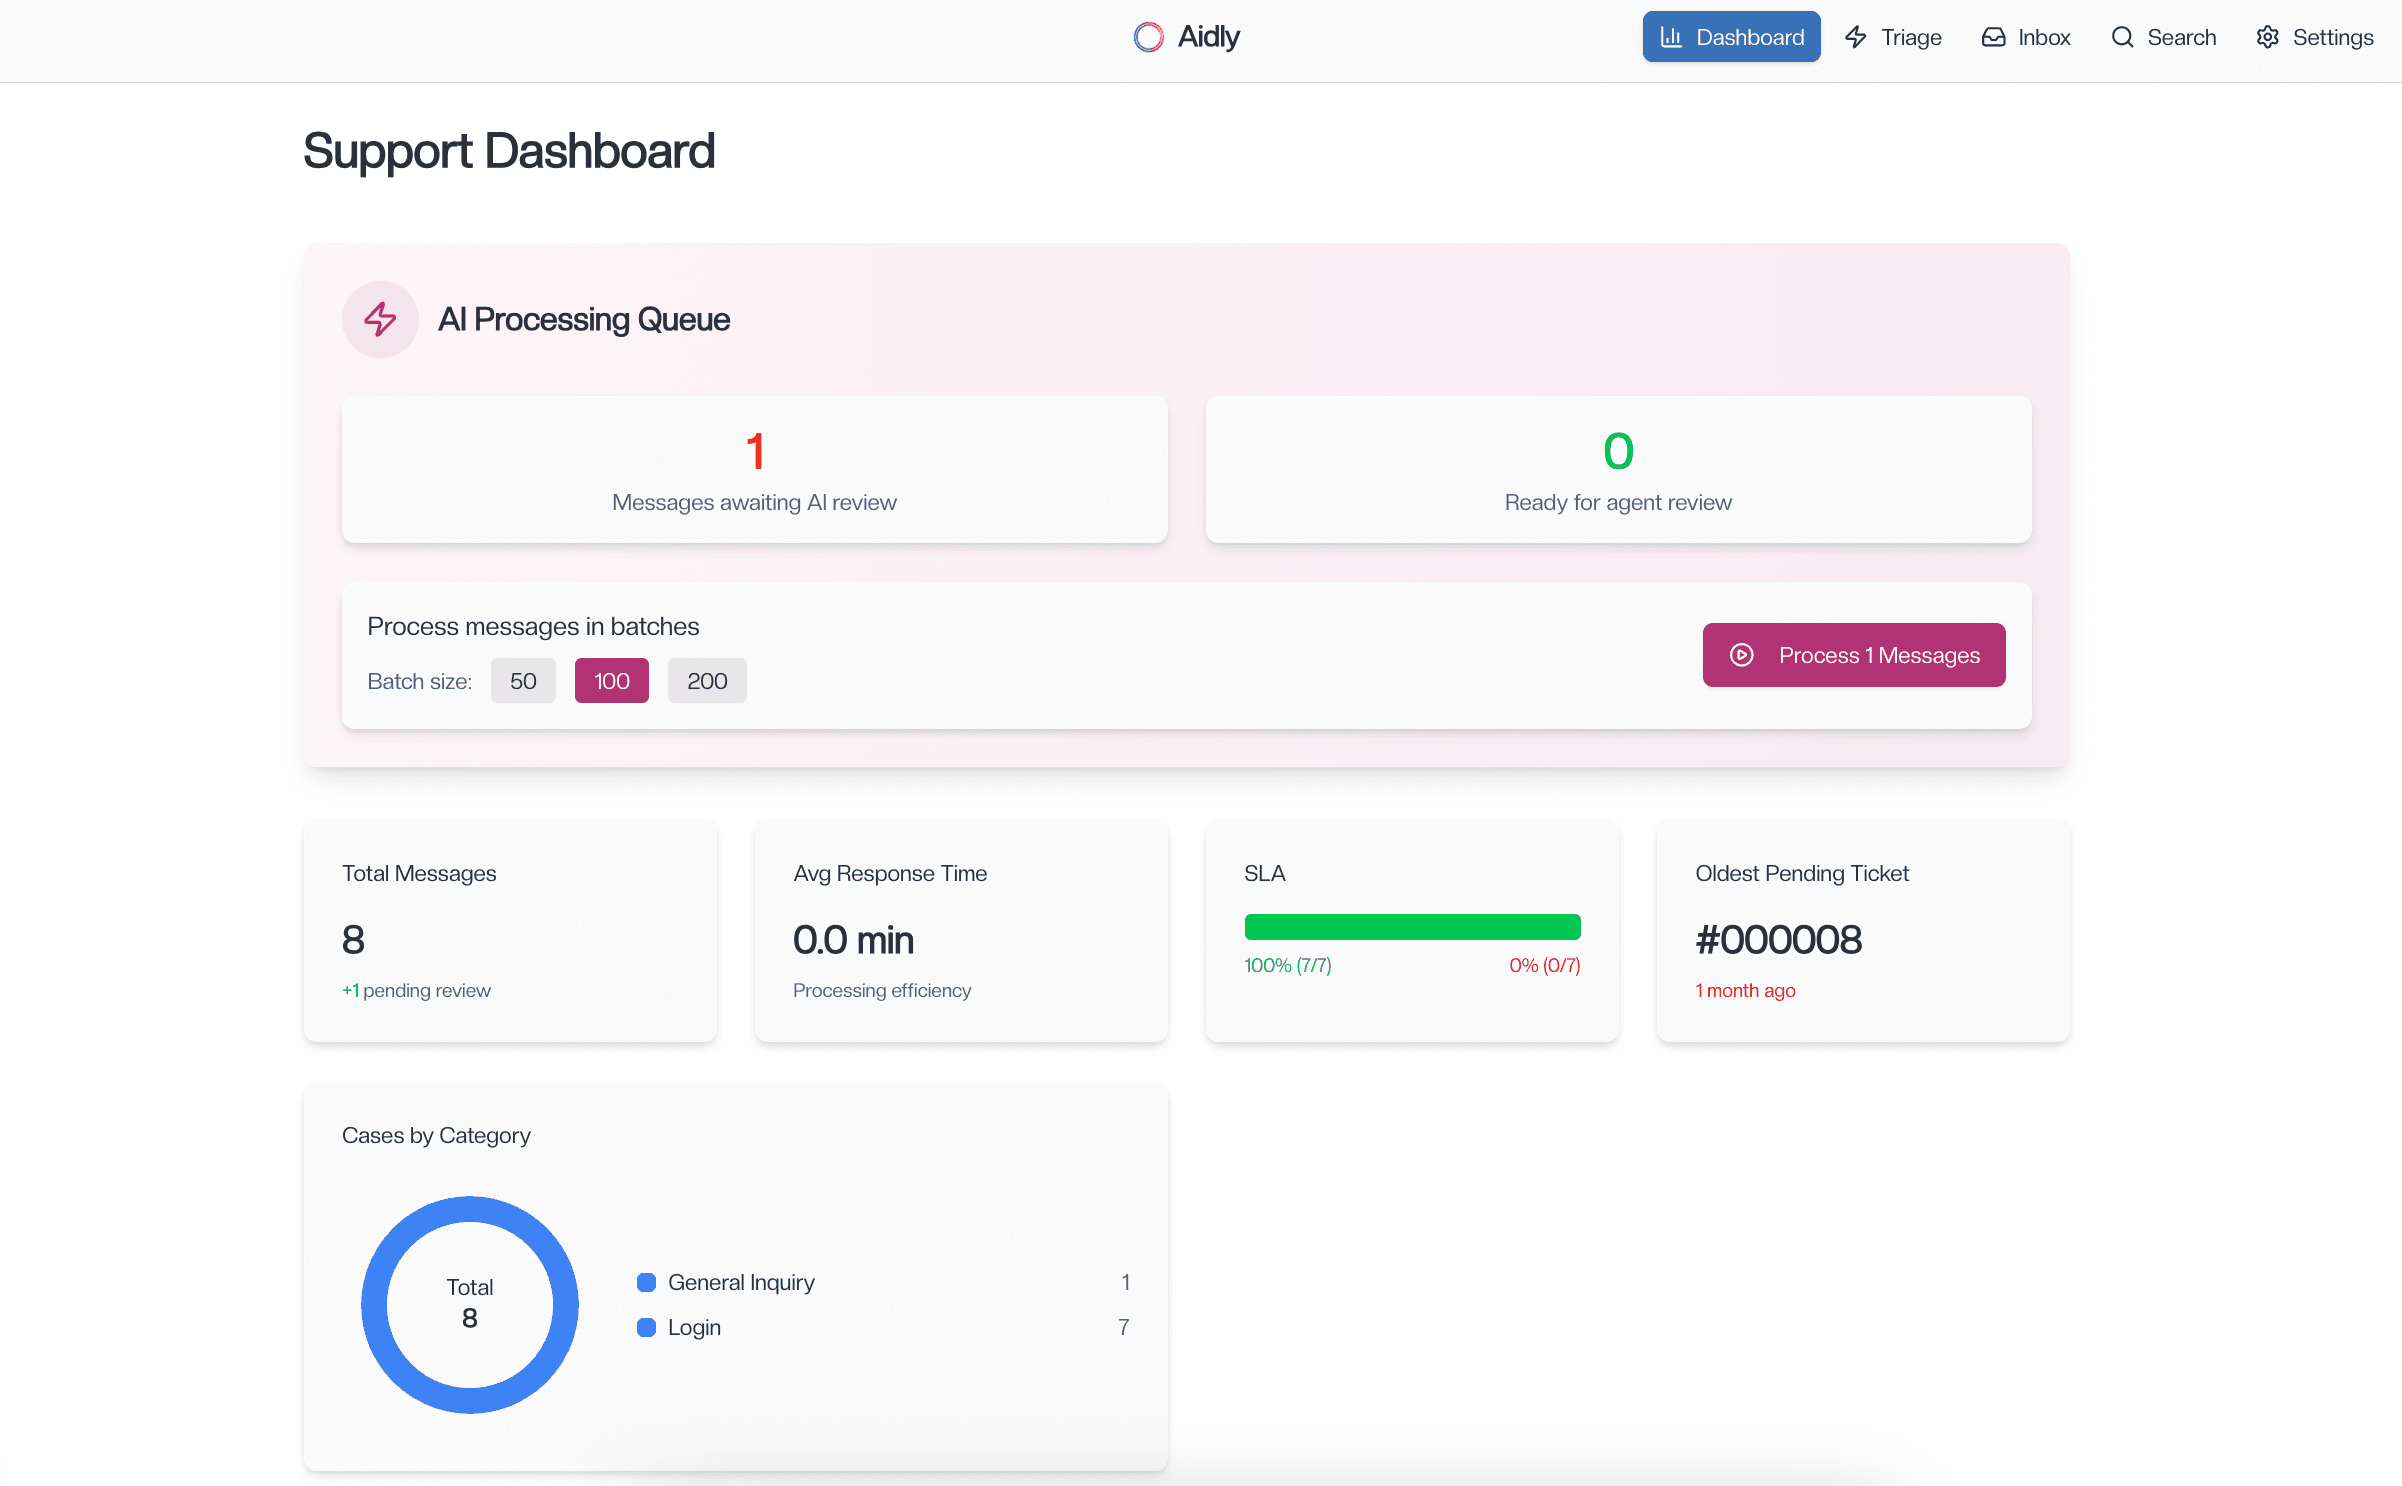This screenshot has width=2402, height=1486.
Task: Click the Aidly logo icon
Action: coord(1148,36)
